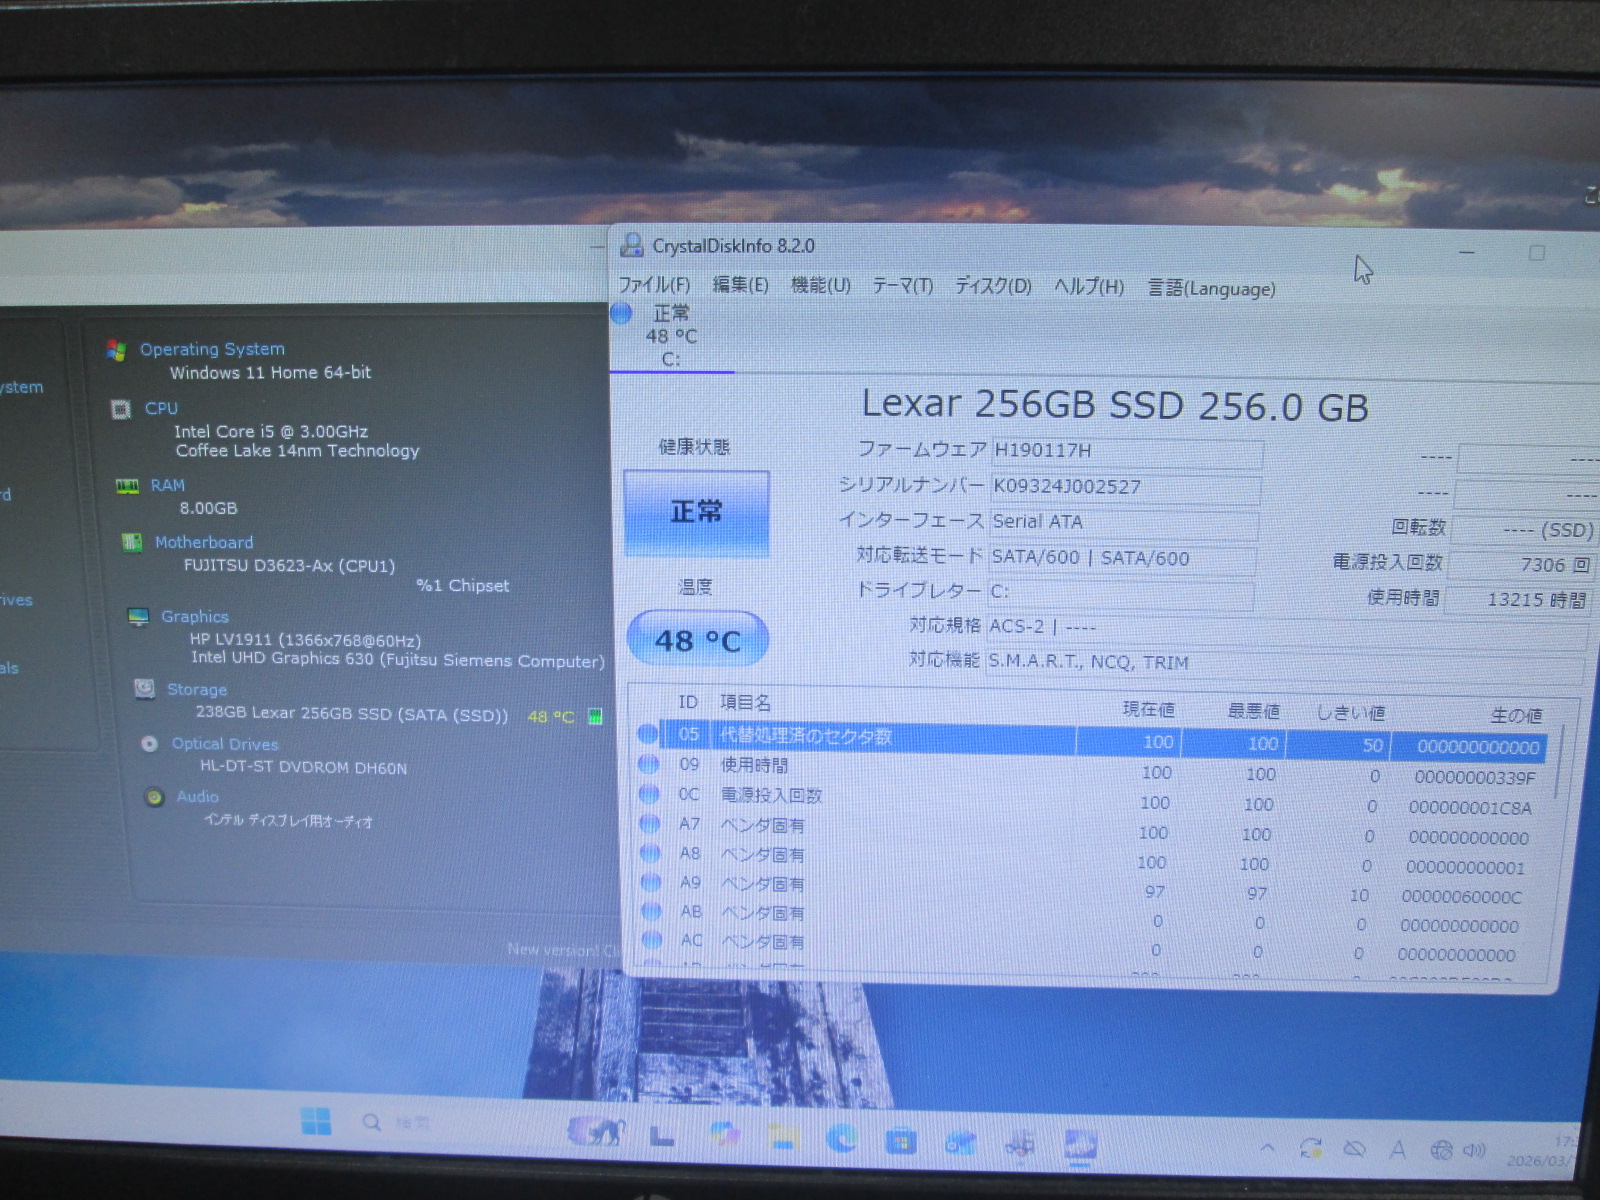Click the Operating System Windows flag icon
The width and height of the screenshot is (1600, 1200).
tap(116, 350)
